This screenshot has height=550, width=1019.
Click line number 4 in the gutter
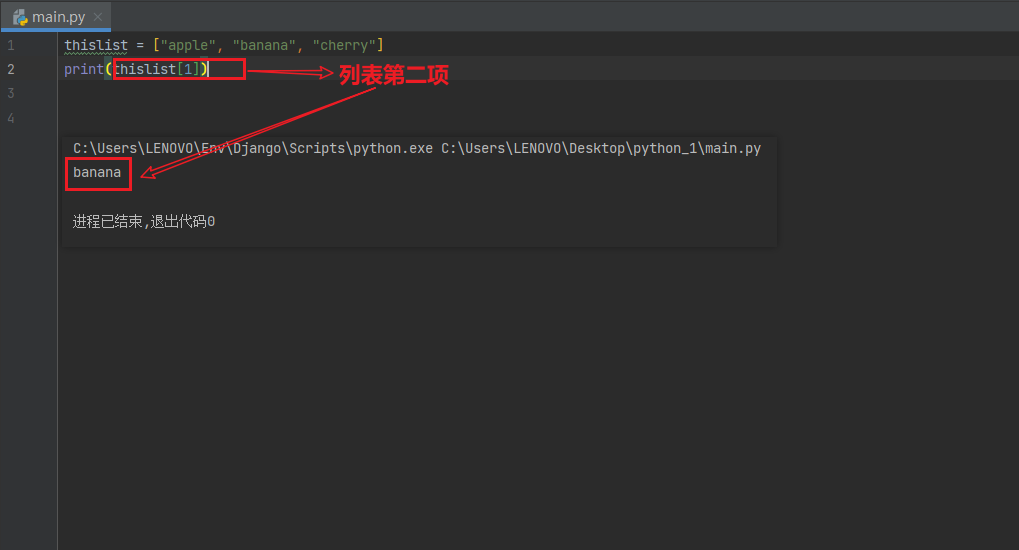pos(10,118)
